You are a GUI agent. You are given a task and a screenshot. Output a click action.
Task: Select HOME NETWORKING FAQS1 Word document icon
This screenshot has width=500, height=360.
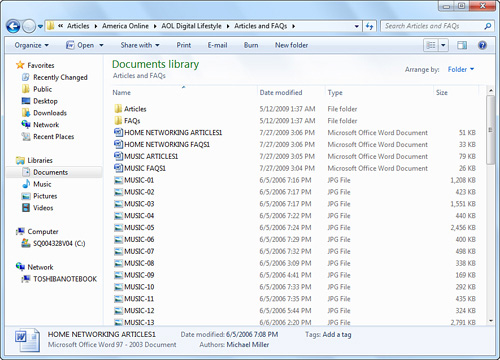tap(118, 144)
